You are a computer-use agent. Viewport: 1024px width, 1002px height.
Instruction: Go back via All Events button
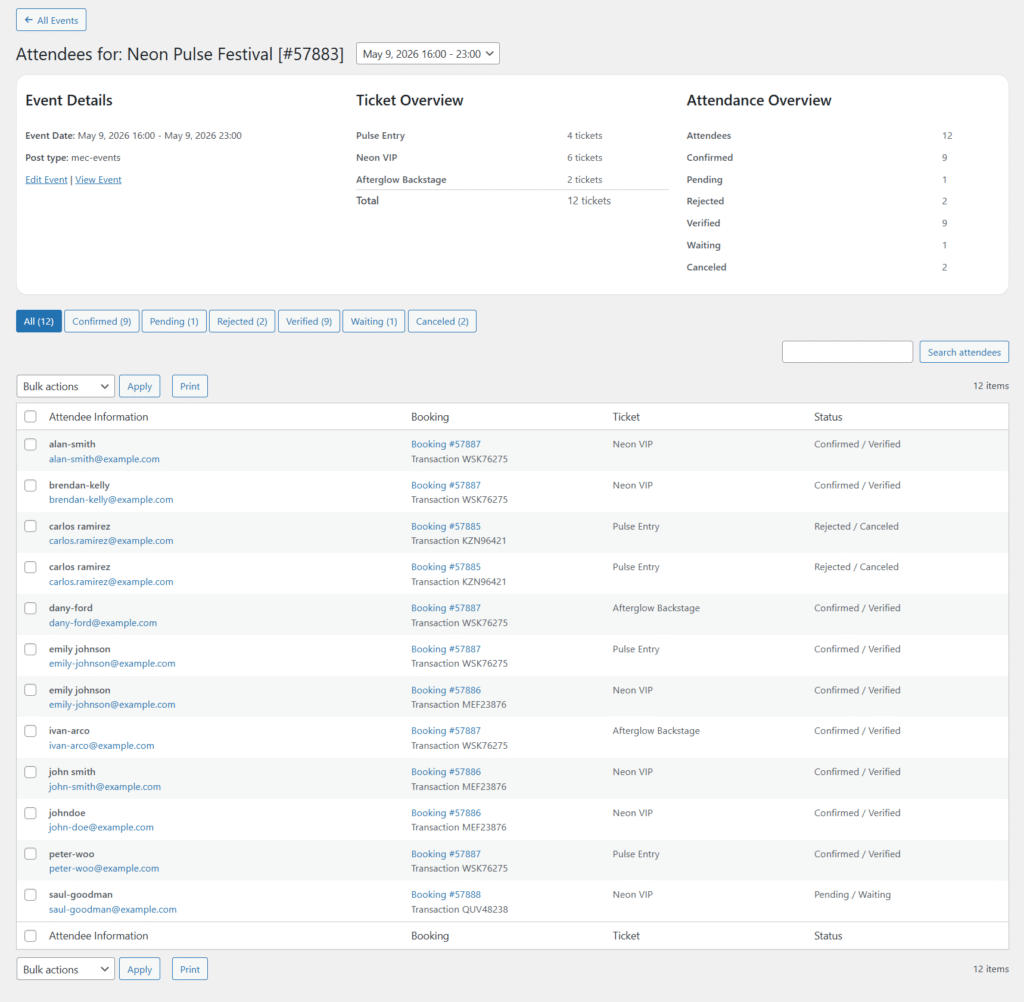[51, 20]
